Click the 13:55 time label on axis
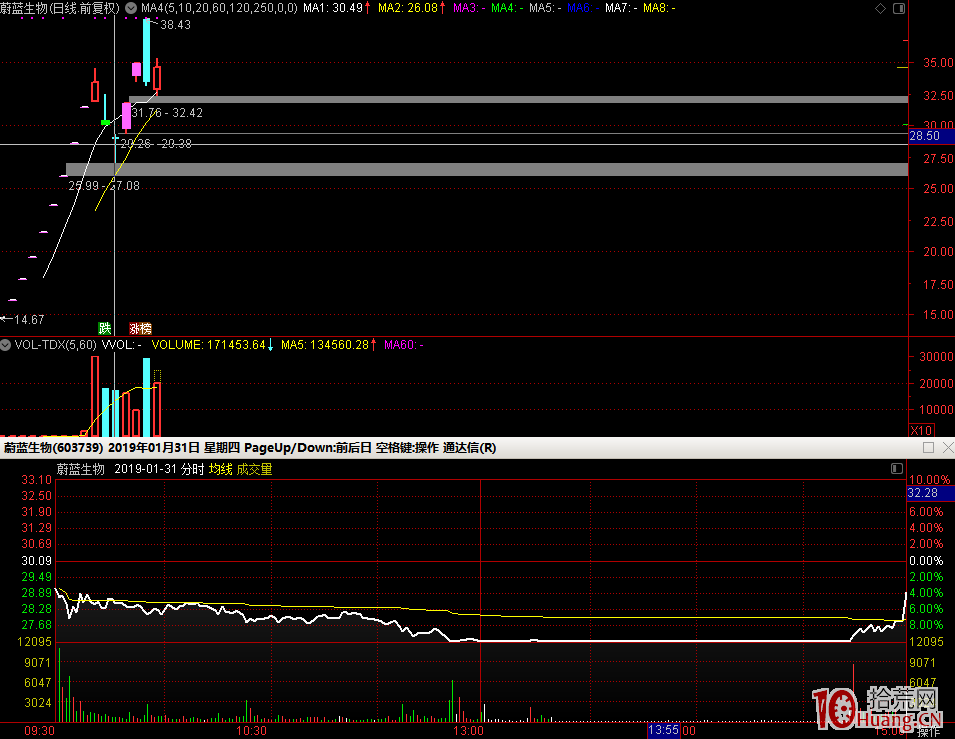The height and width of the screenshot is (739, 955). tap(664, 731)
